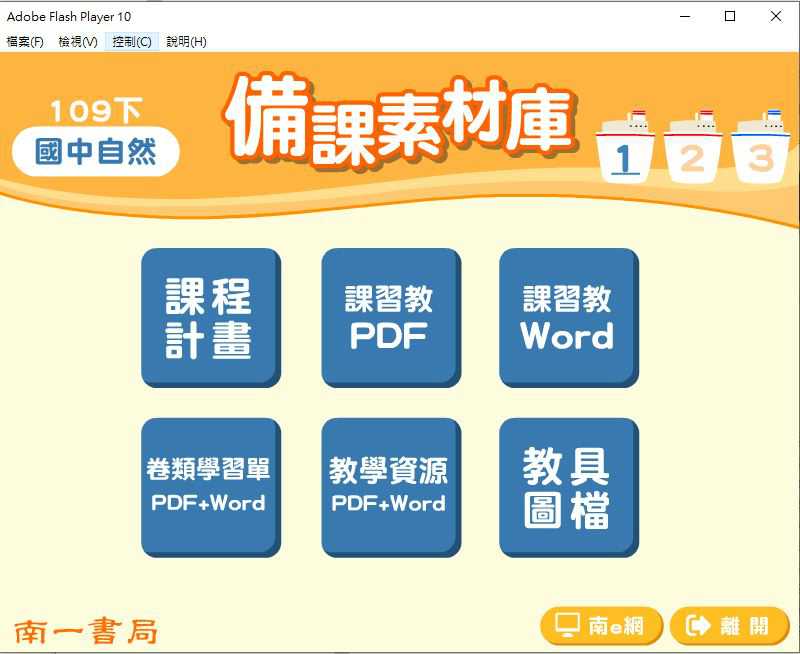800x654 pixels.
Task: Minimize the Flash Player window
Action: (x=685, y=16)
